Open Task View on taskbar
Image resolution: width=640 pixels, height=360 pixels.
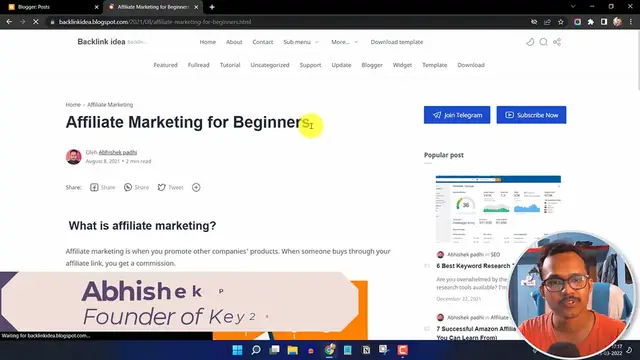274,350
